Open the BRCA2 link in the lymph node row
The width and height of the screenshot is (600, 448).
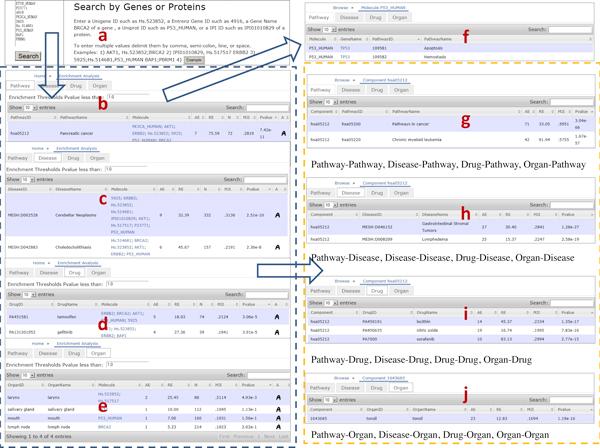[x=104, y=427]
